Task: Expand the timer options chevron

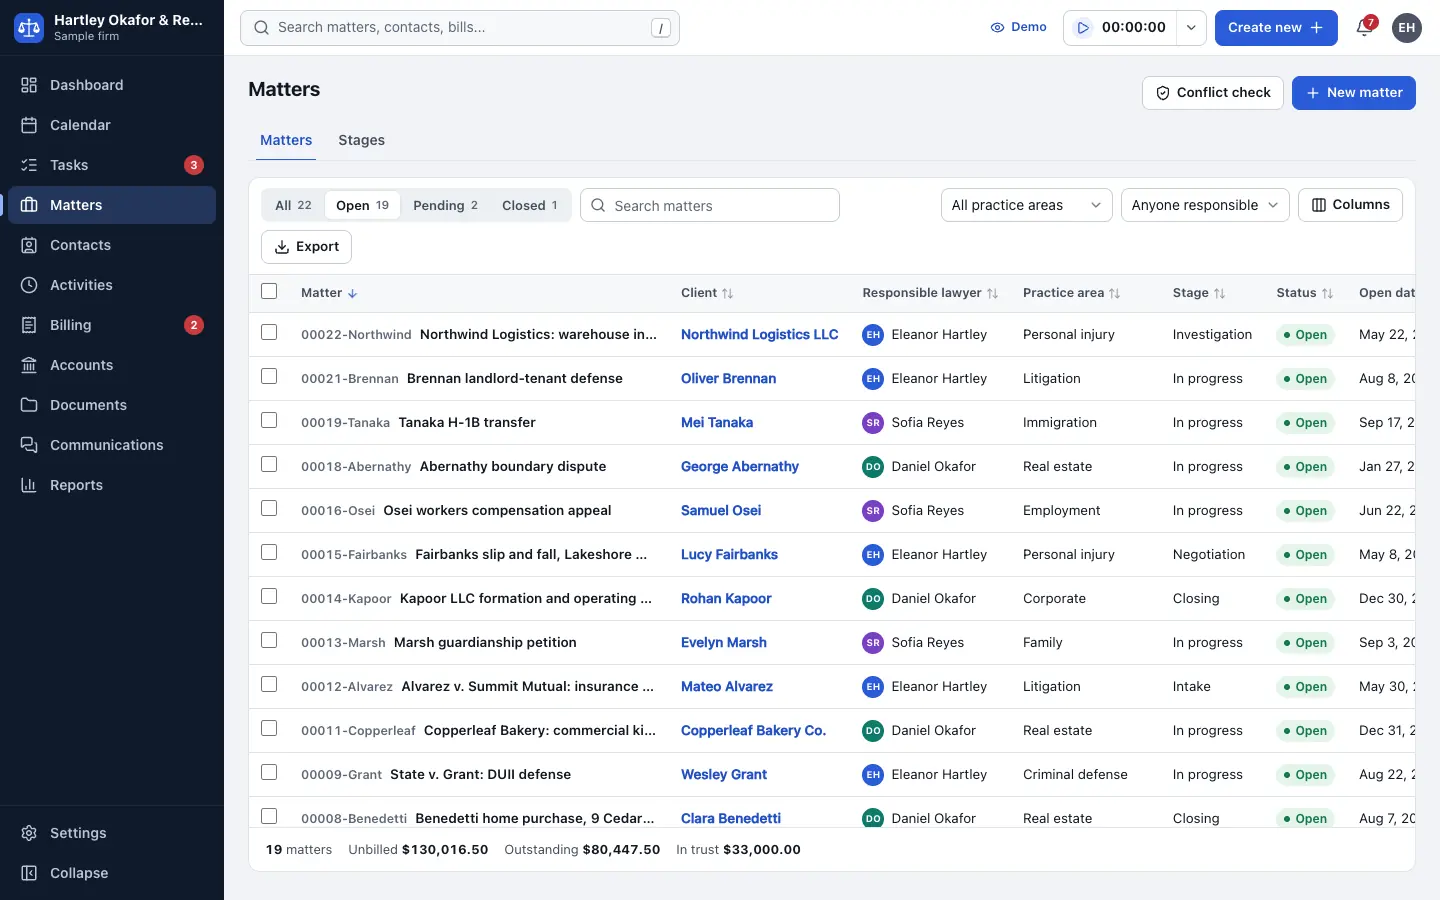Action: click(x=1191, y=28)
